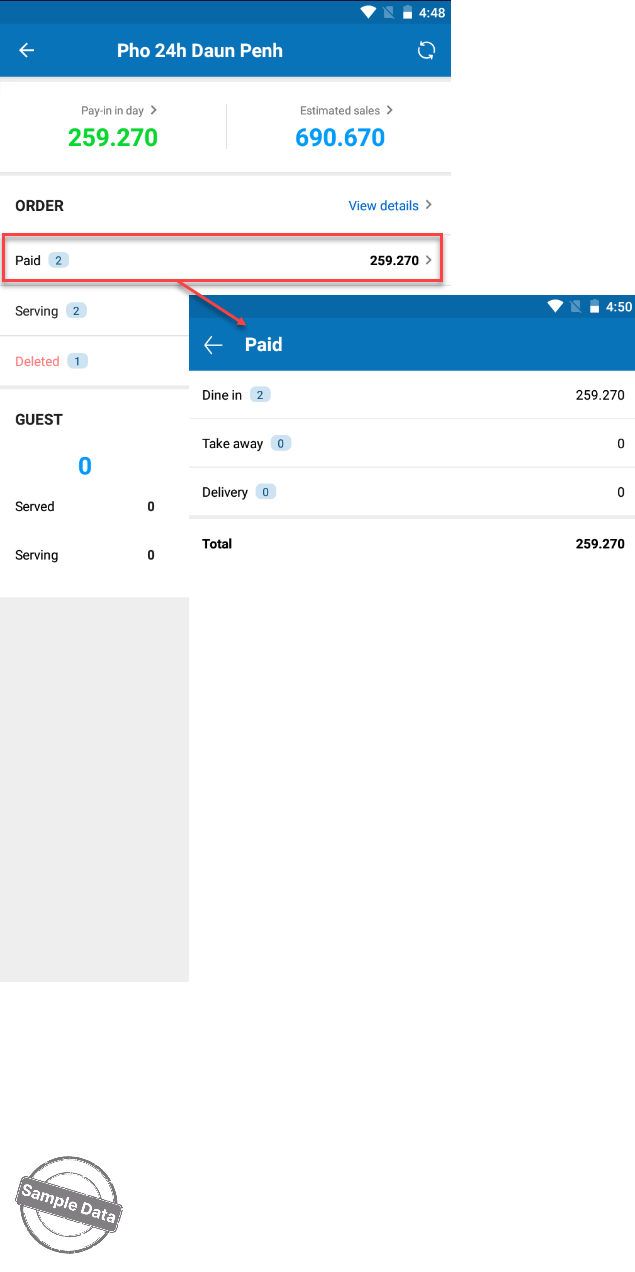635x1272 pixels.
Task: Select the Take away row
Action: pos(412,443)
